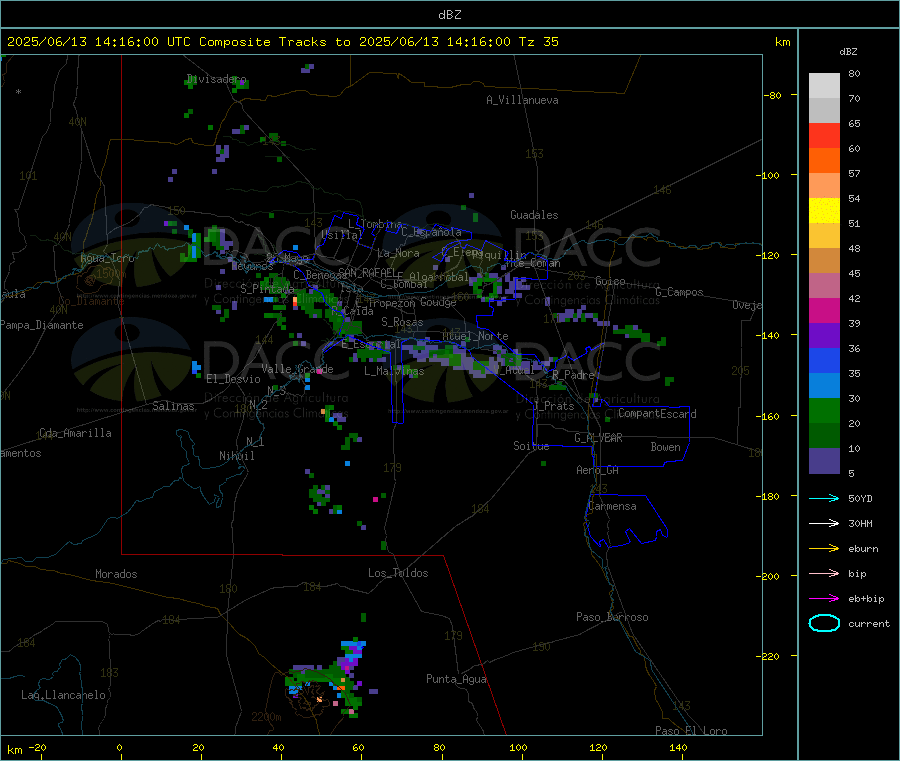The width and height of the screenshot is (900, 761).
Task: Click the Carmensa map label
Action: [612, 506]
